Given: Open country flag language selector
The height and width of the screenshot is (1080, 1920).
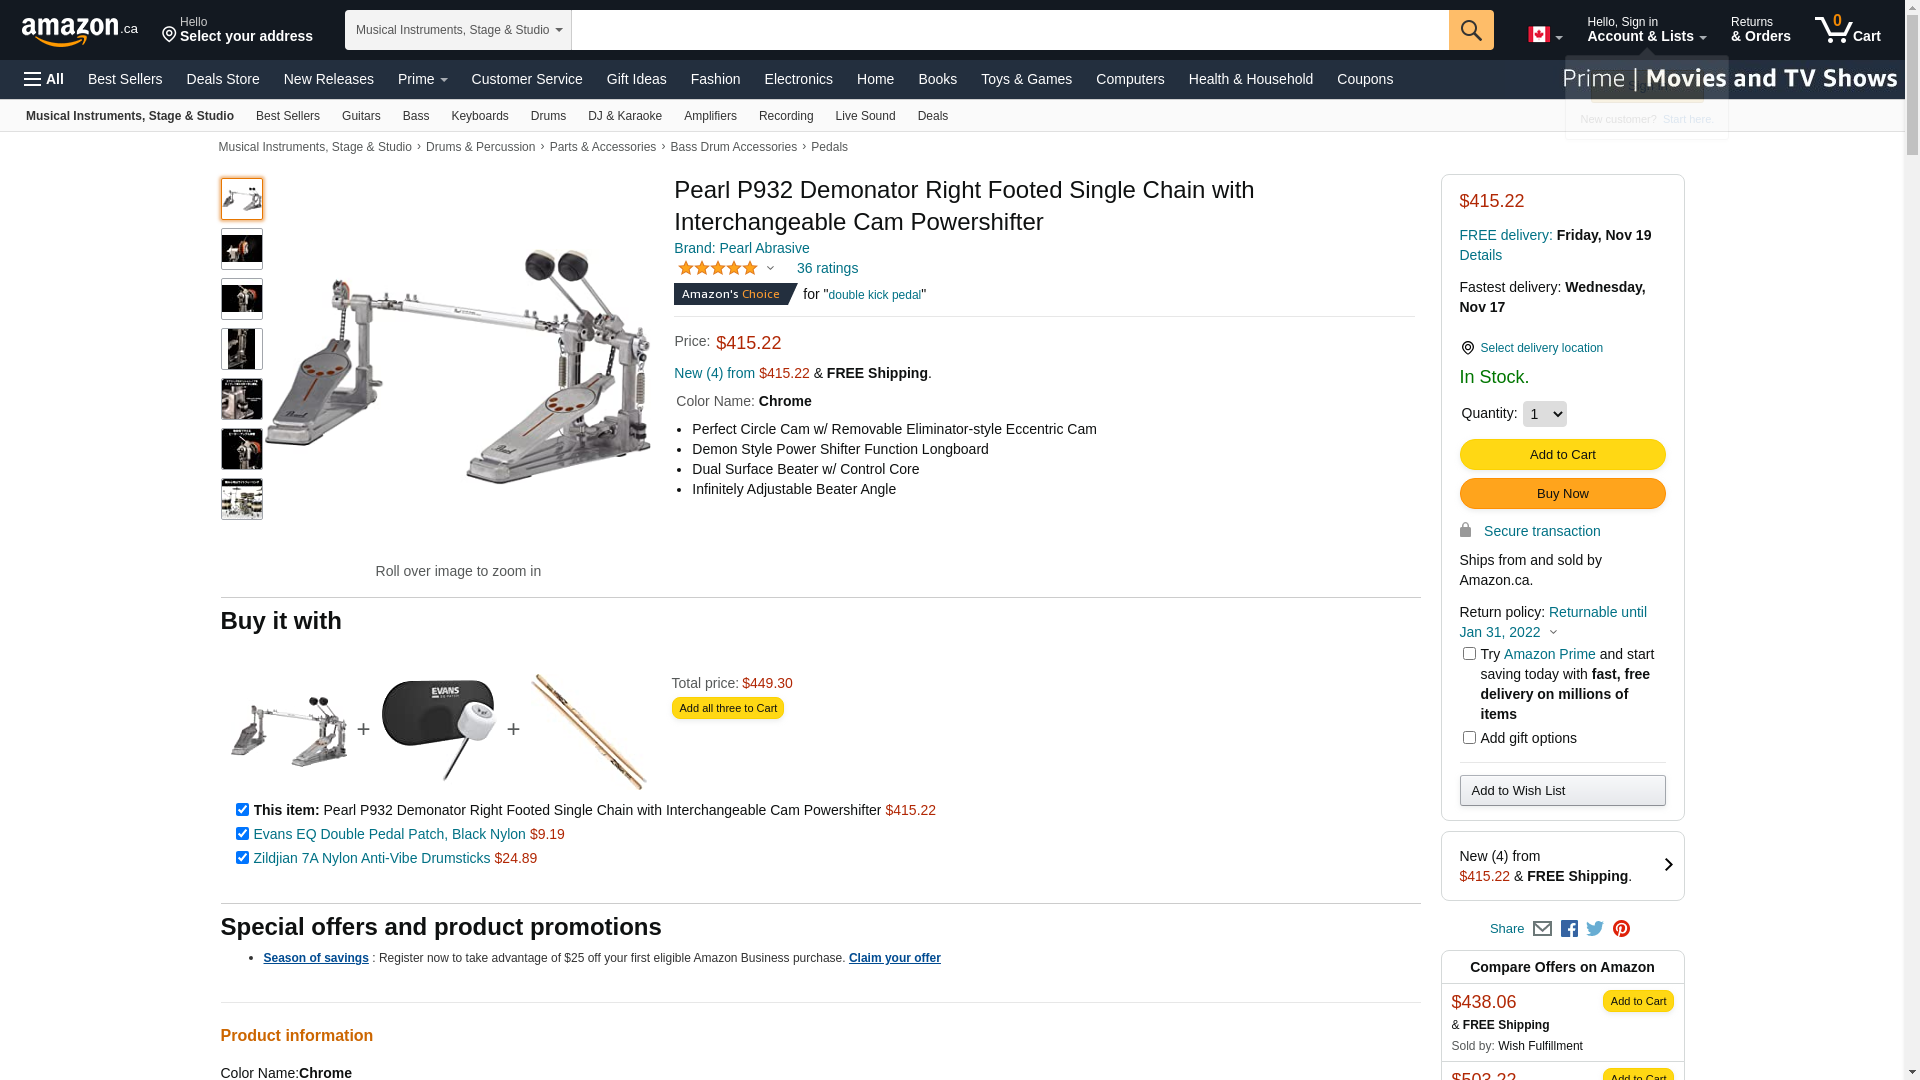Looking at the screenshot, I should tap(1545, 35).
